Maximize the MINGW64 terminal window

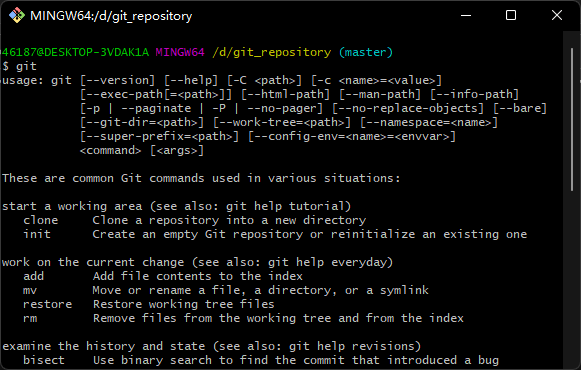point(511,16)
